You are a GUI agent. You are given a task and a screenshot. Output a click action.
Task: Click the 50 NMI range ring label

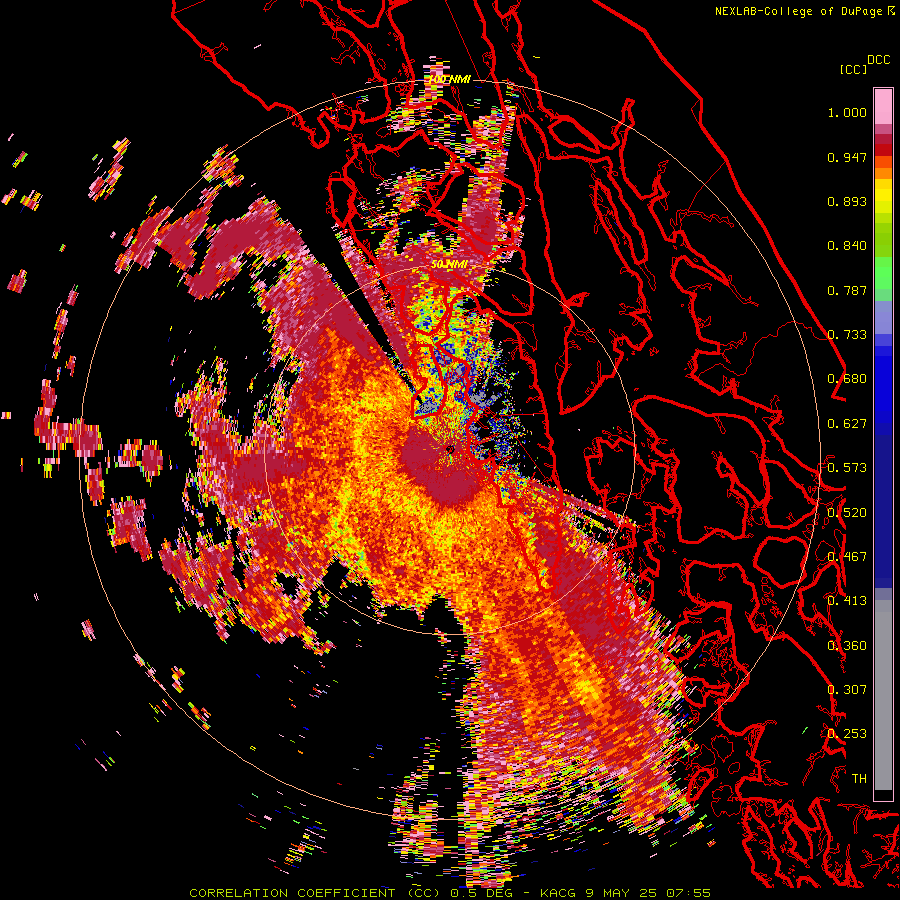(x=449, y=265)
